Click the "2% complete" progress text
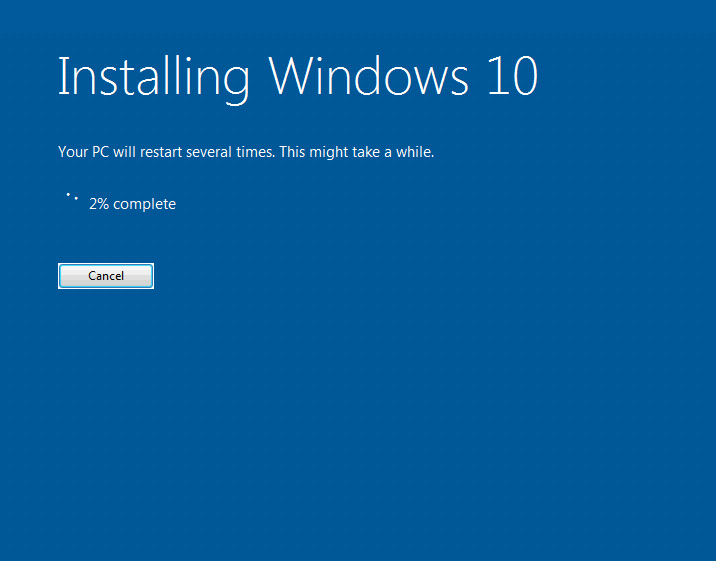The image size is (716, 561). pos(132,204)
